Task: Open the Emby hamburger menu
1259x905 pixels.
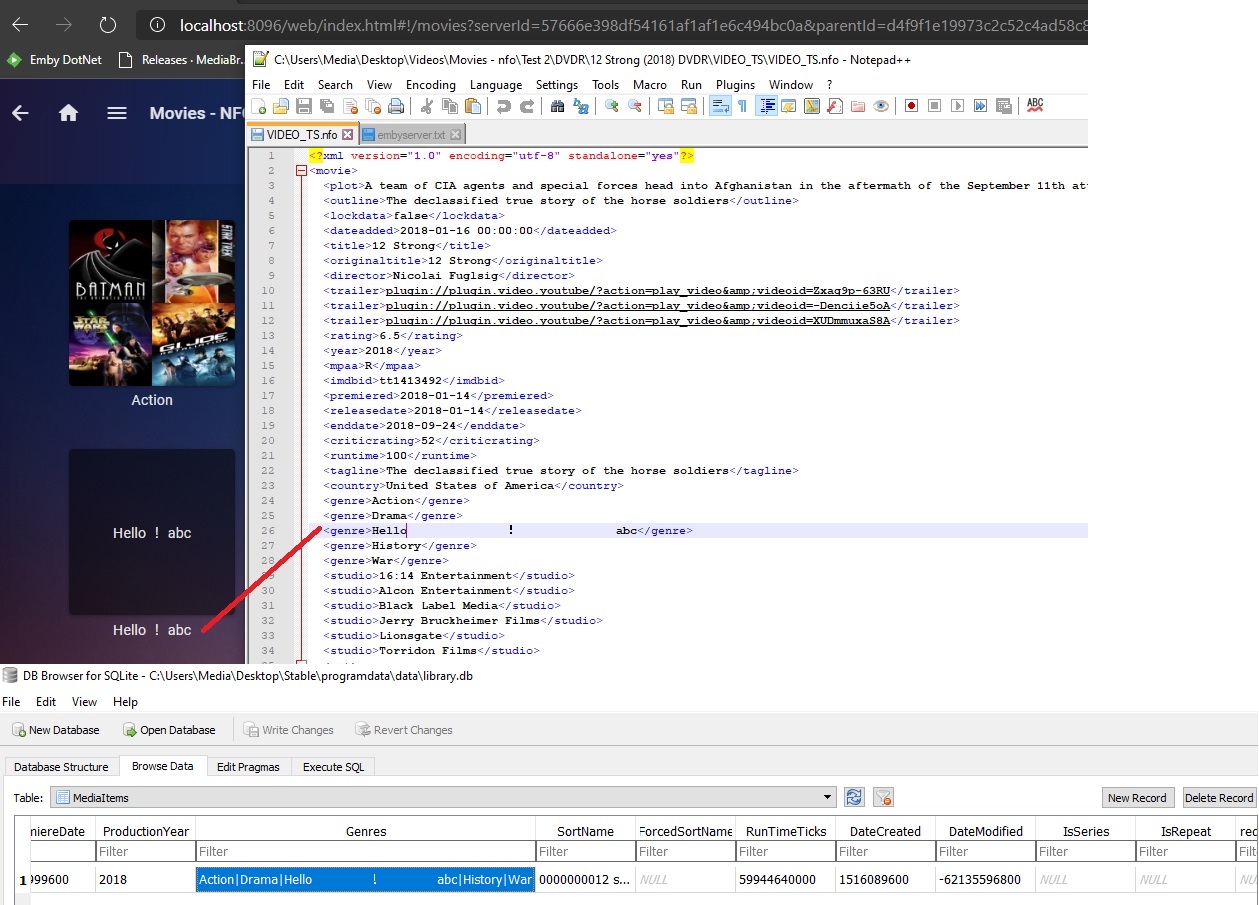Action: 117,113
